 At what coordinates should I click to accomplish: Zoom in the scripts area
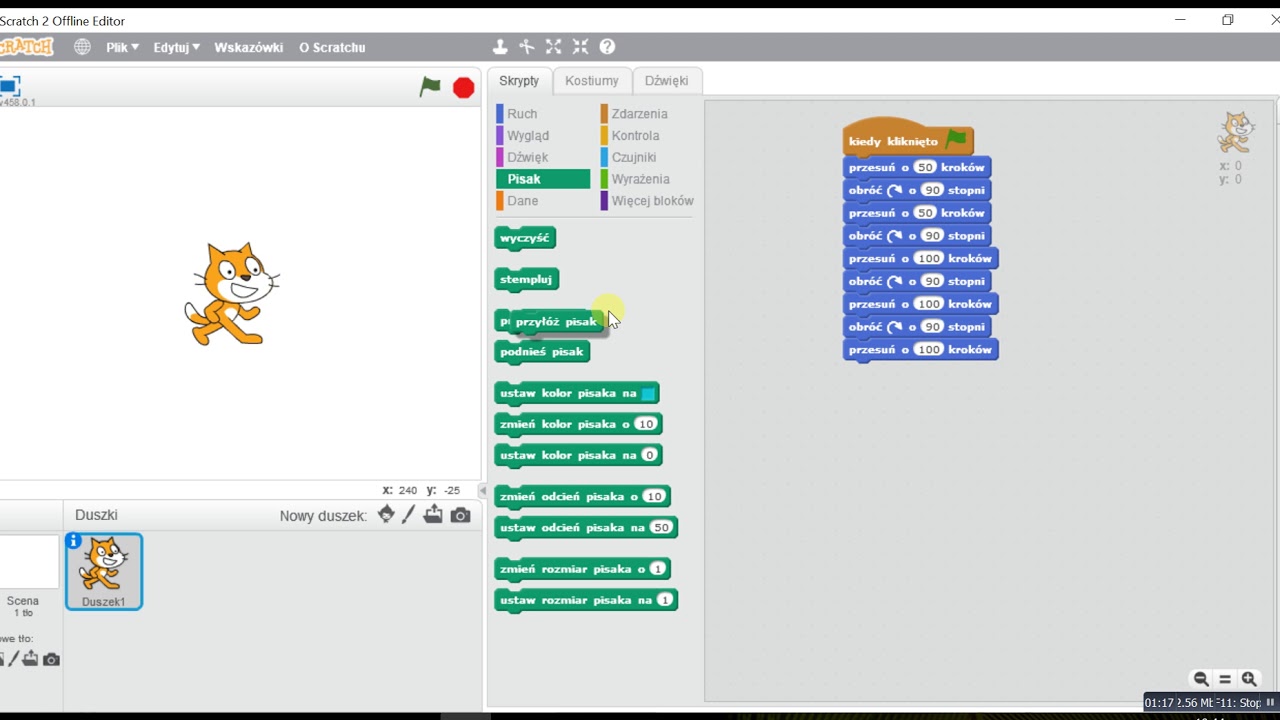point(1248,679)
